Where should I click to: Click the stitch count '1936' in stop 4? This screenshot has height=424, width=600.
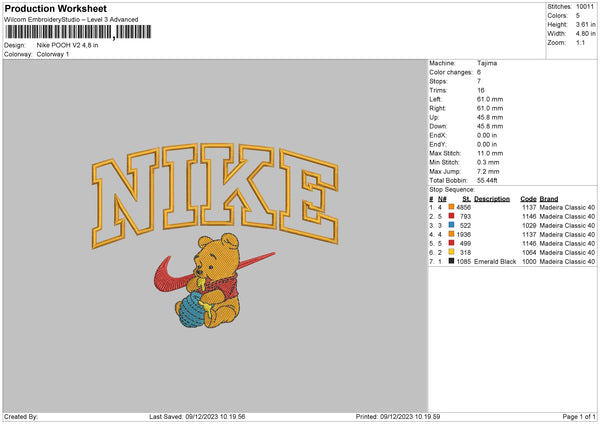463,234
